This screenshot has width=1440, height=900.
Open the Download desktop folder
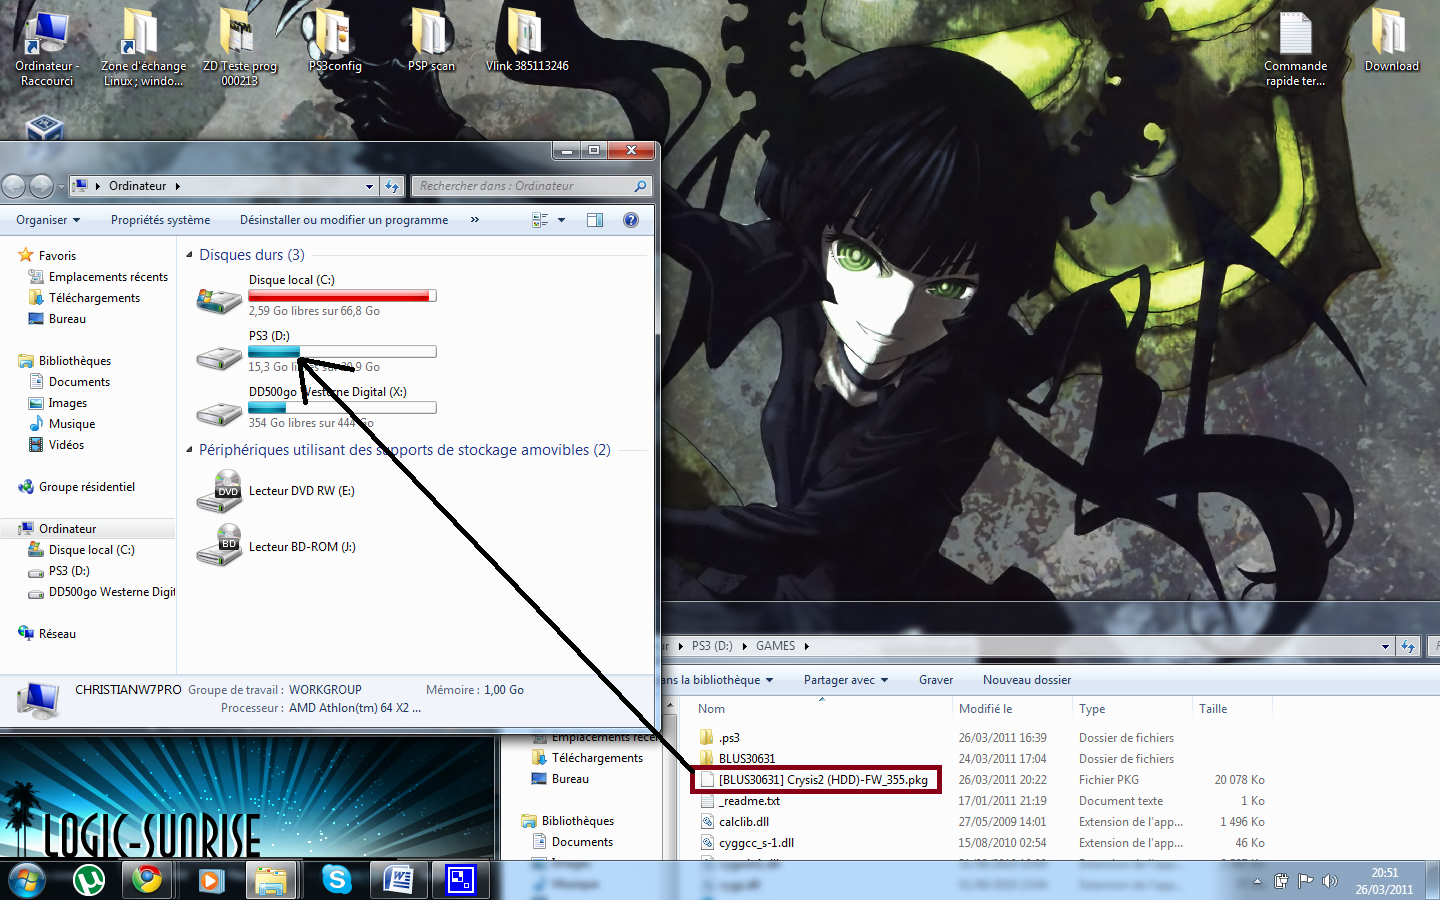(1391, 40)
